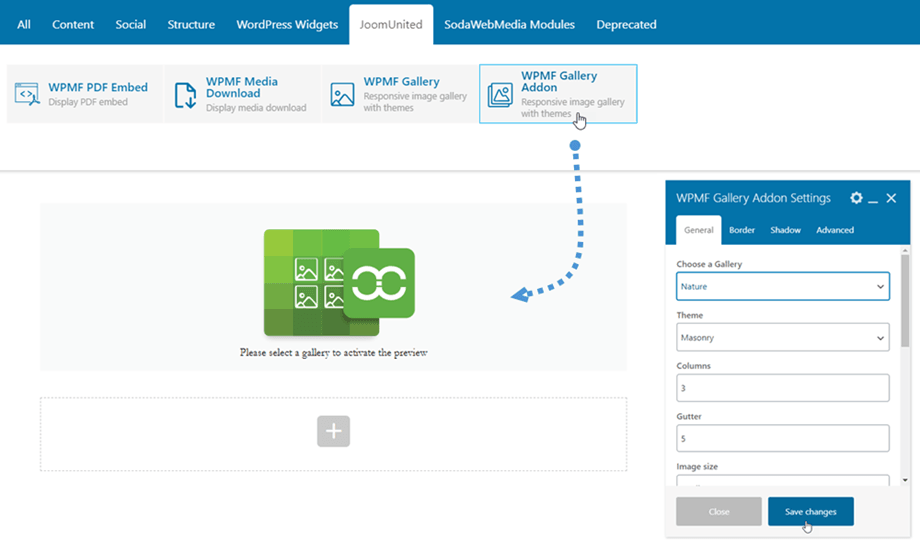The image size is (920, 542).
Task: Pick the WPMF Gallery module icon
Action: click(342, 94)
